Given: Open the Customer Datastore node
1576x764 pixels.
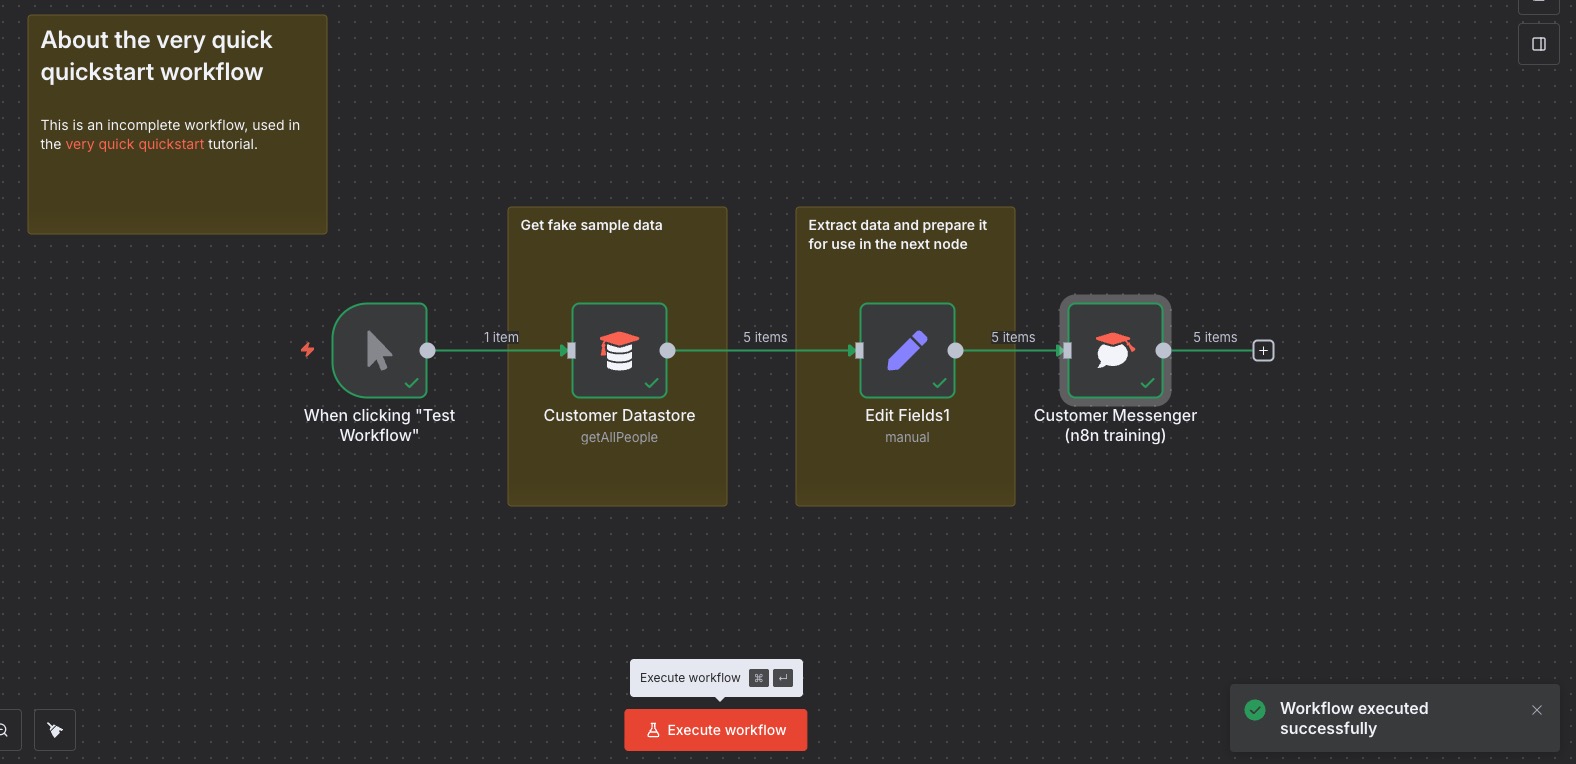Looking at the screenshot, I should pyautogui.click(x=619, y=350).
